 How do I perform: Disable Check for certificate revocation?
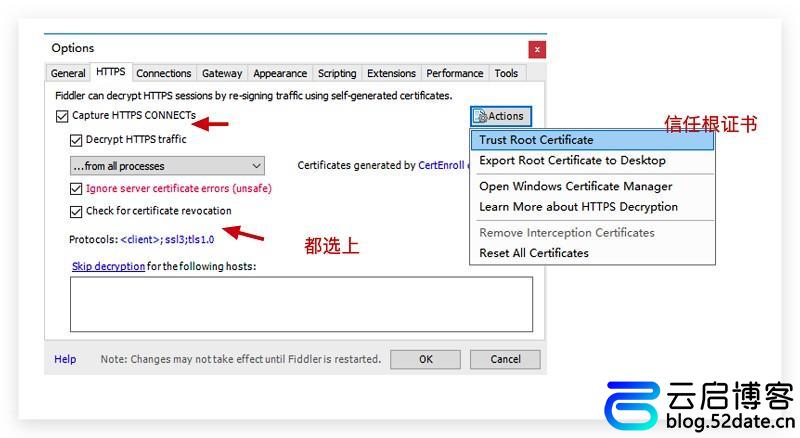76,211
